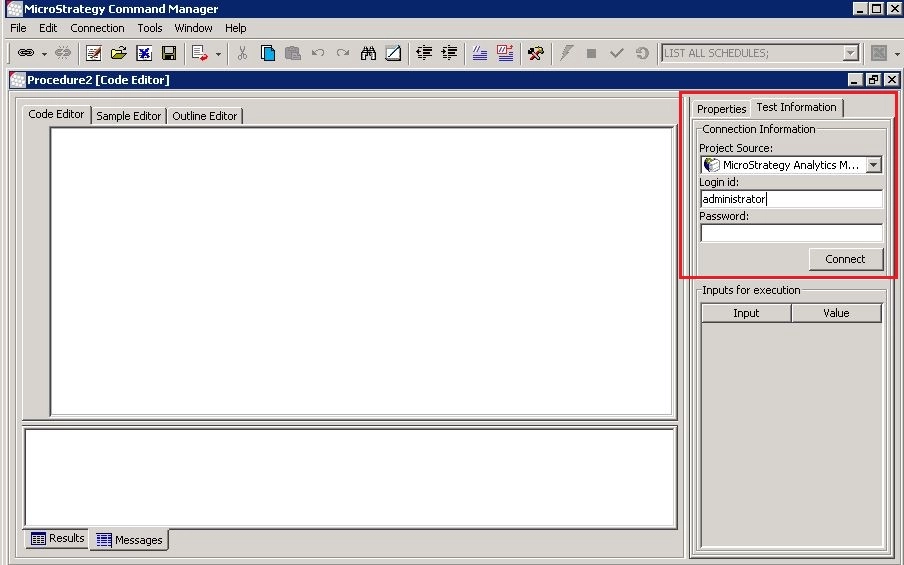Click the open folder icon

tap(118, 53)
